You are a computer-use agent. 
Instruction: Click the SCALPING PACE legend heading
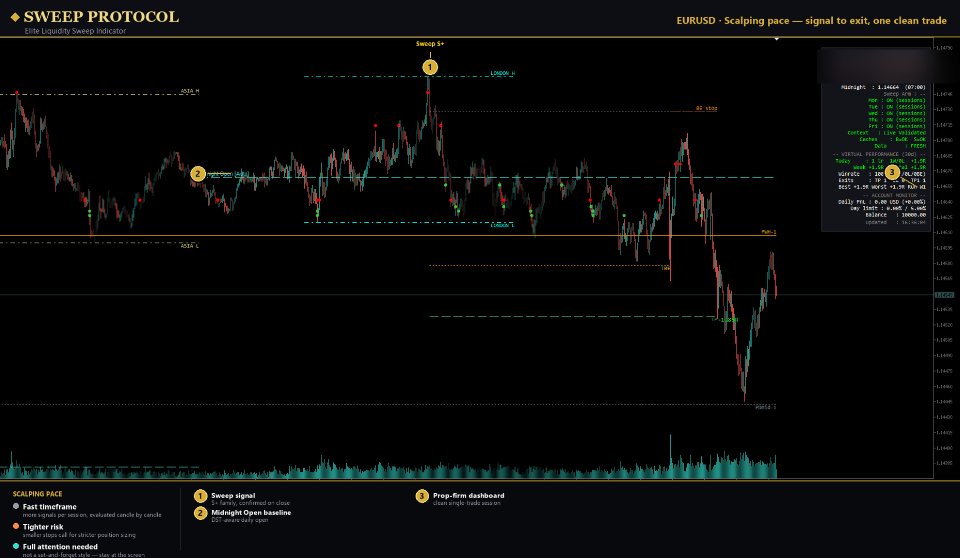[x=37, y=494]
